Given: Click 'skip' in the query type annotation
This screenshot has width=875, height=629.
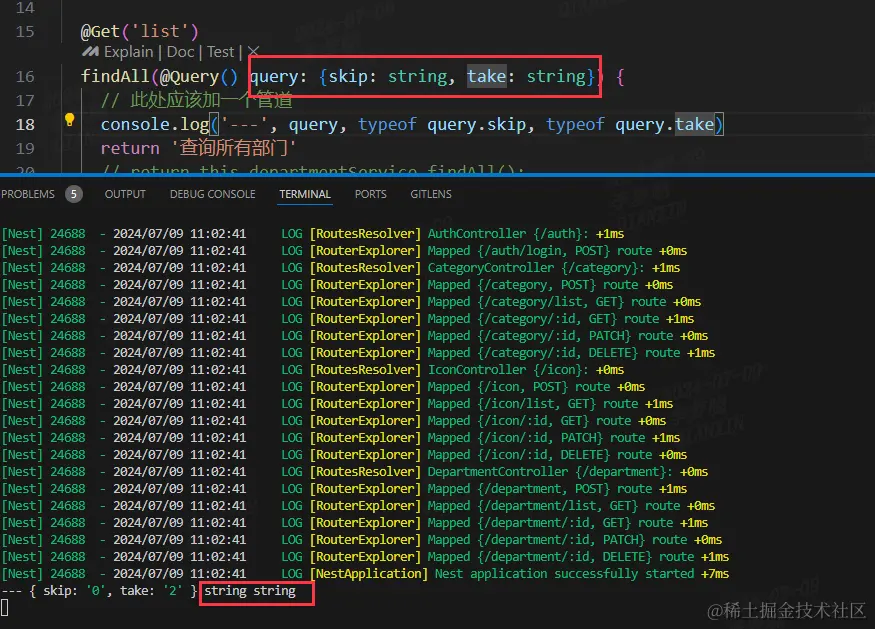Looking at the screenshot, I should [x=348, y=76].
